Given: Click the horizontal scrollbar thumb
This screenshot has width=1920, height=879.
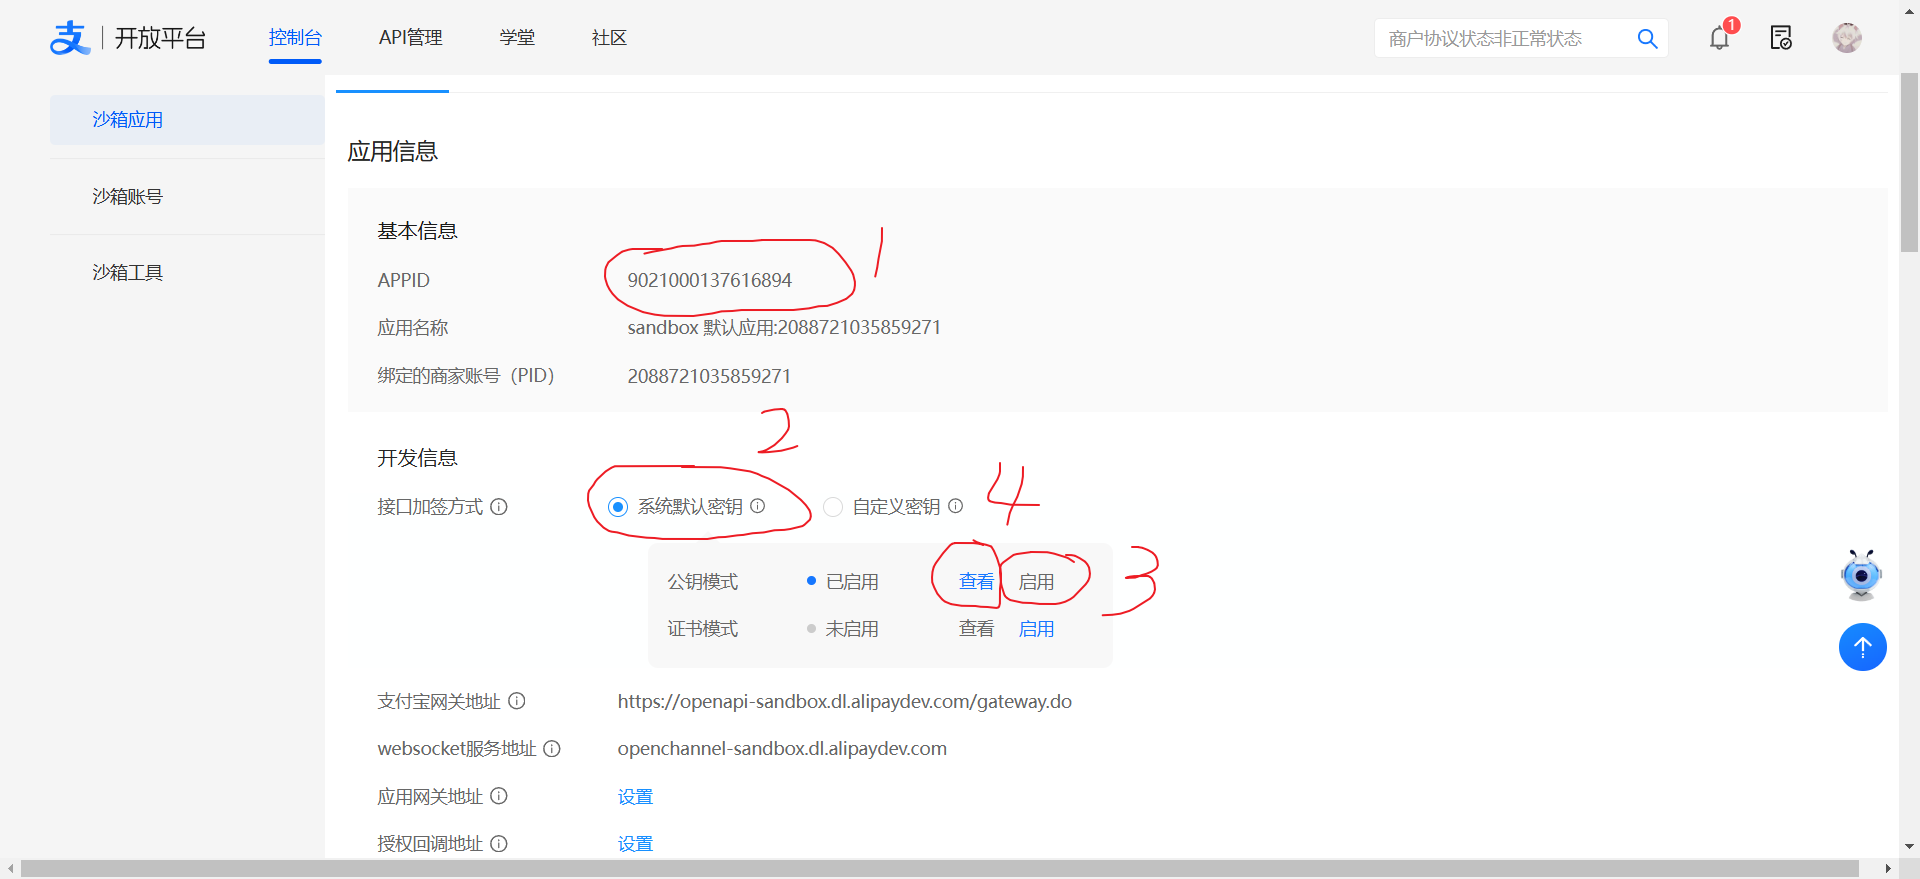Looking at the screenshot, I should pos(939,868).
